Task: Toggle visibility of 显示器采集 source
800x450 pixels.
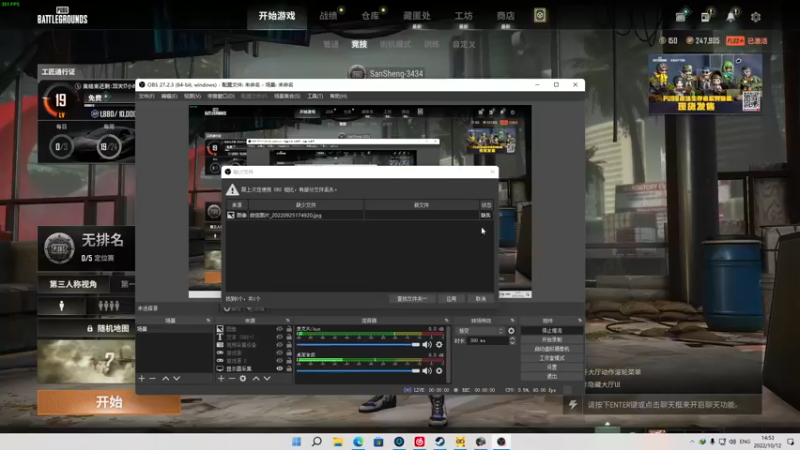Action: click(x=280, y=368)
